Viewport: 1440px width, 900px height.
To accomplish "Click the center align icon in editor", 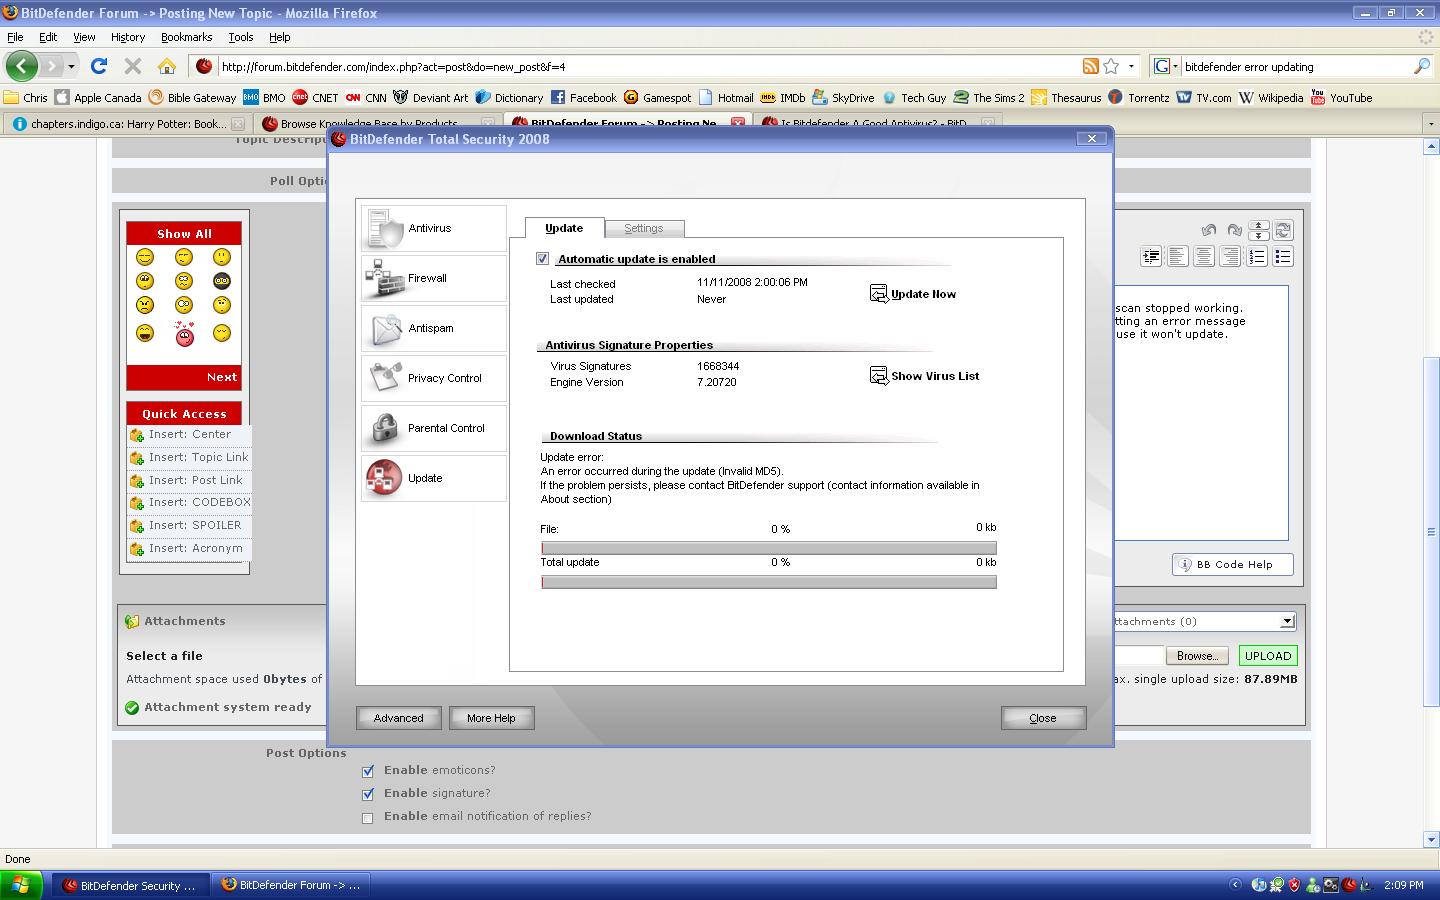I will tap(1204, 257).
